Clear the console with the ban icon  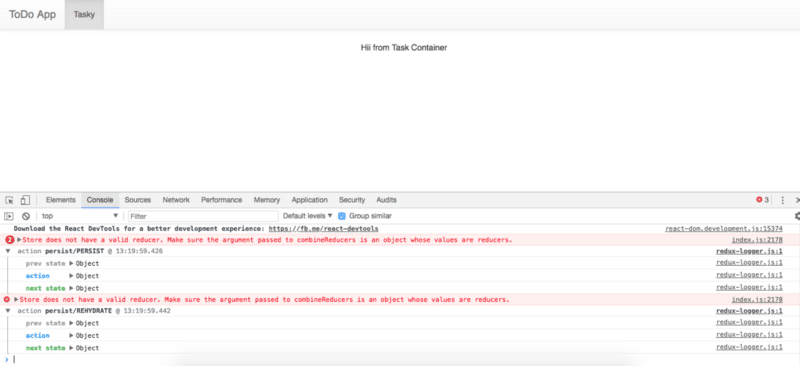tap(26, 216)
